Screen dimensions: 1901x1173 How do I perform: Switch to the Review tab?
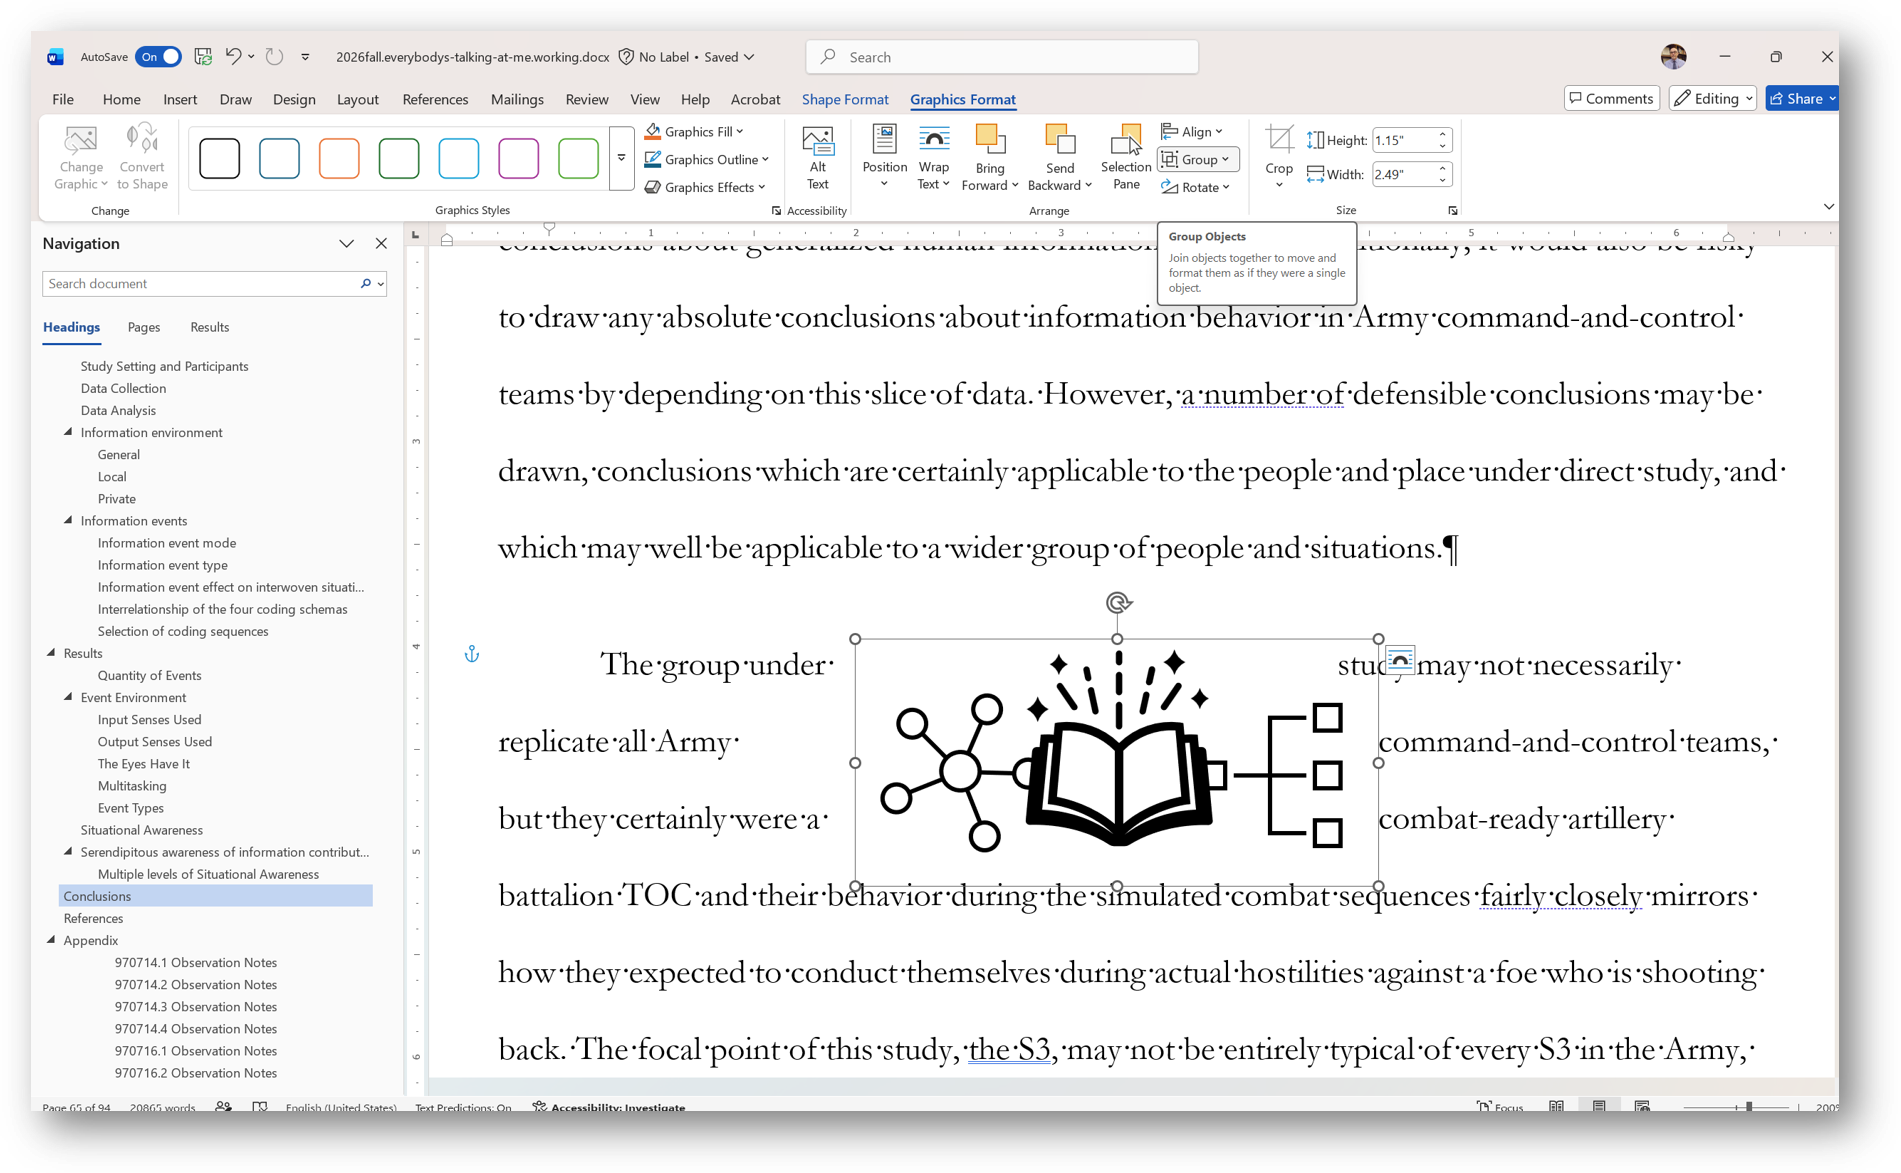(586, 99)
